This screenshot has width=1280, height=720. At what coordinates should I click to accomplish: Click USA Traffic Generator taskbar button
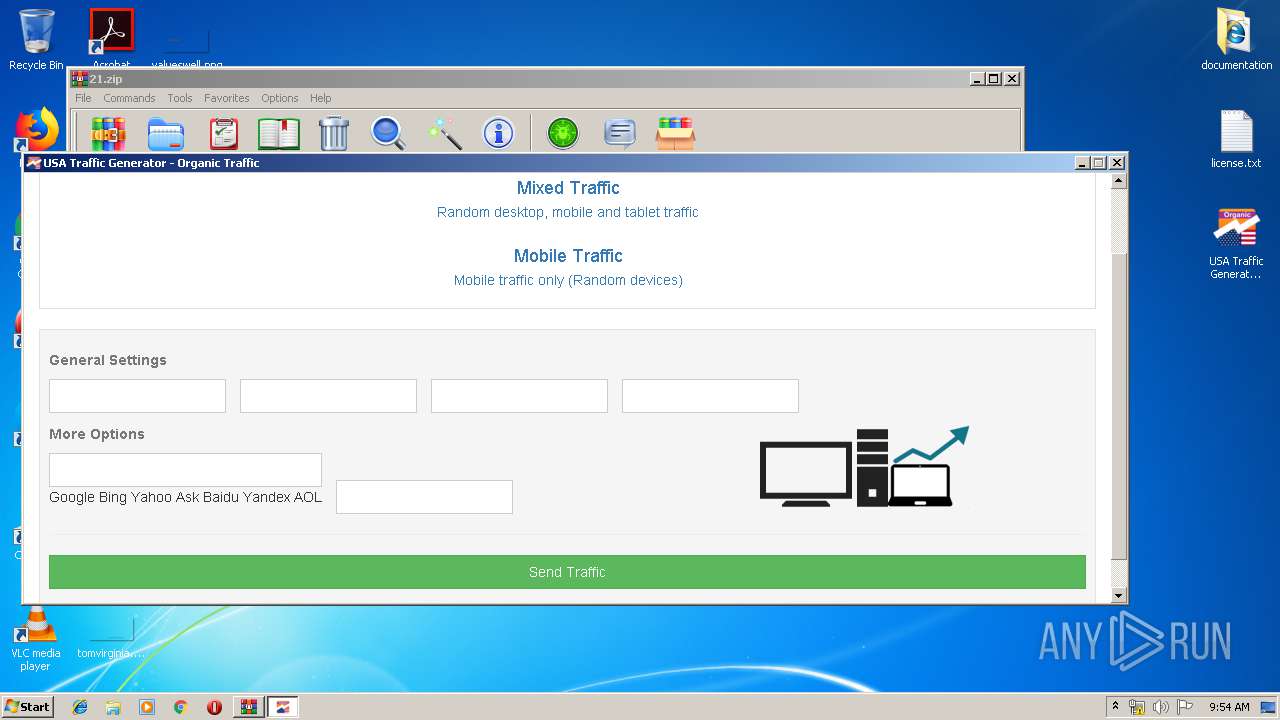coord(282,707)
